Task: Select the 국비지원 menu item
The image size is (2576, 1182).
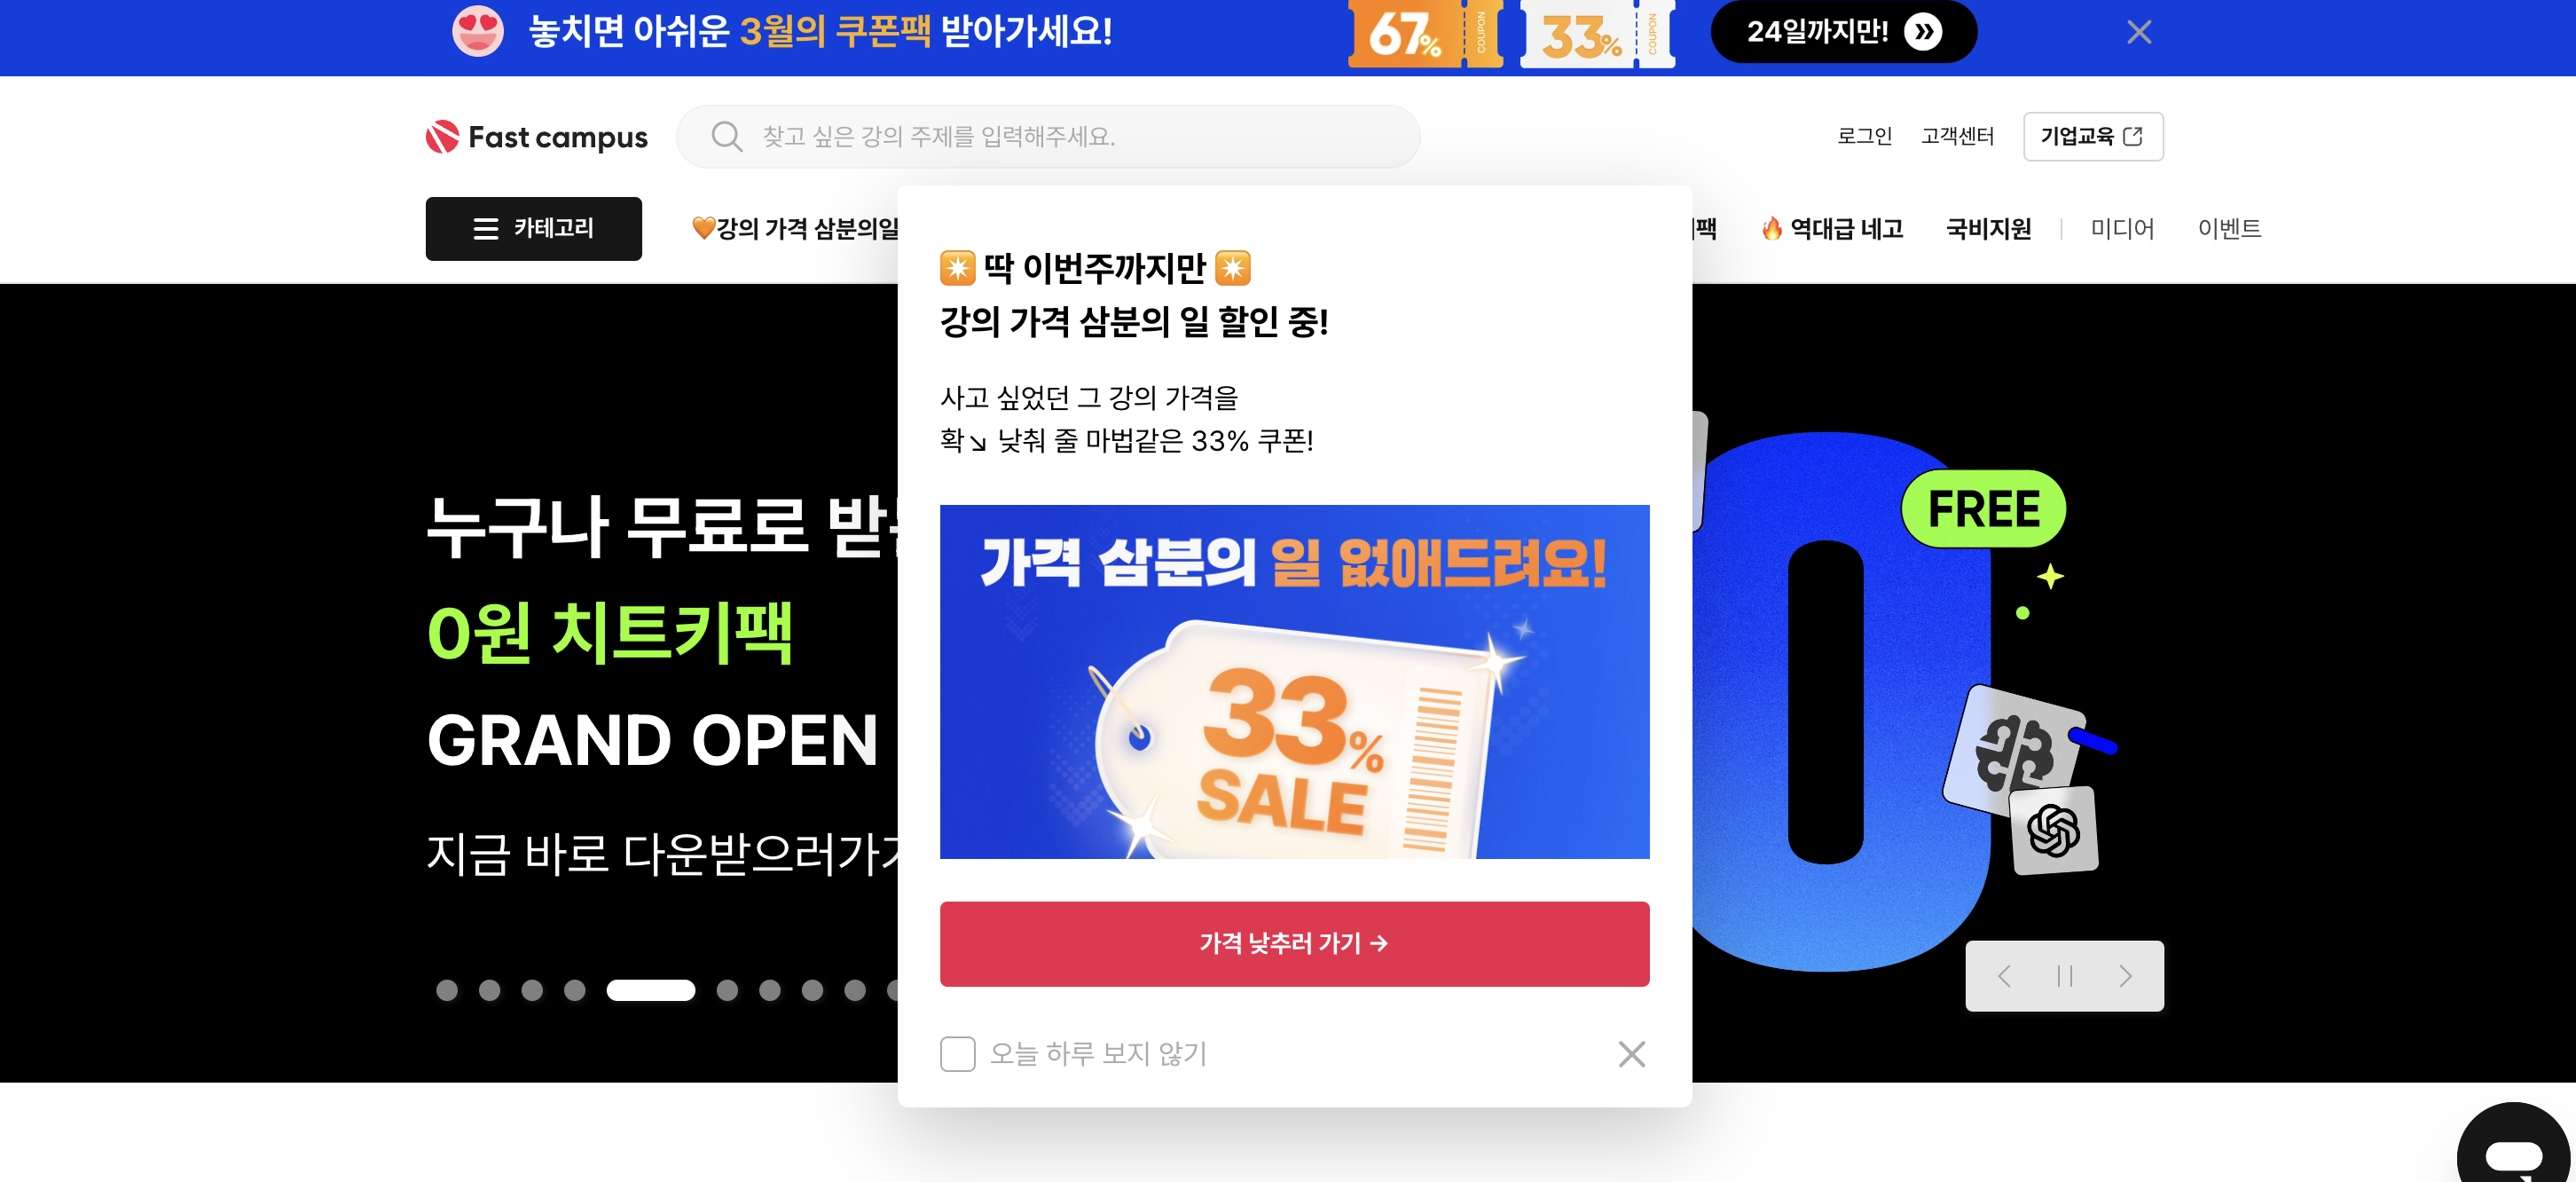Action: tap(1988, 229)
